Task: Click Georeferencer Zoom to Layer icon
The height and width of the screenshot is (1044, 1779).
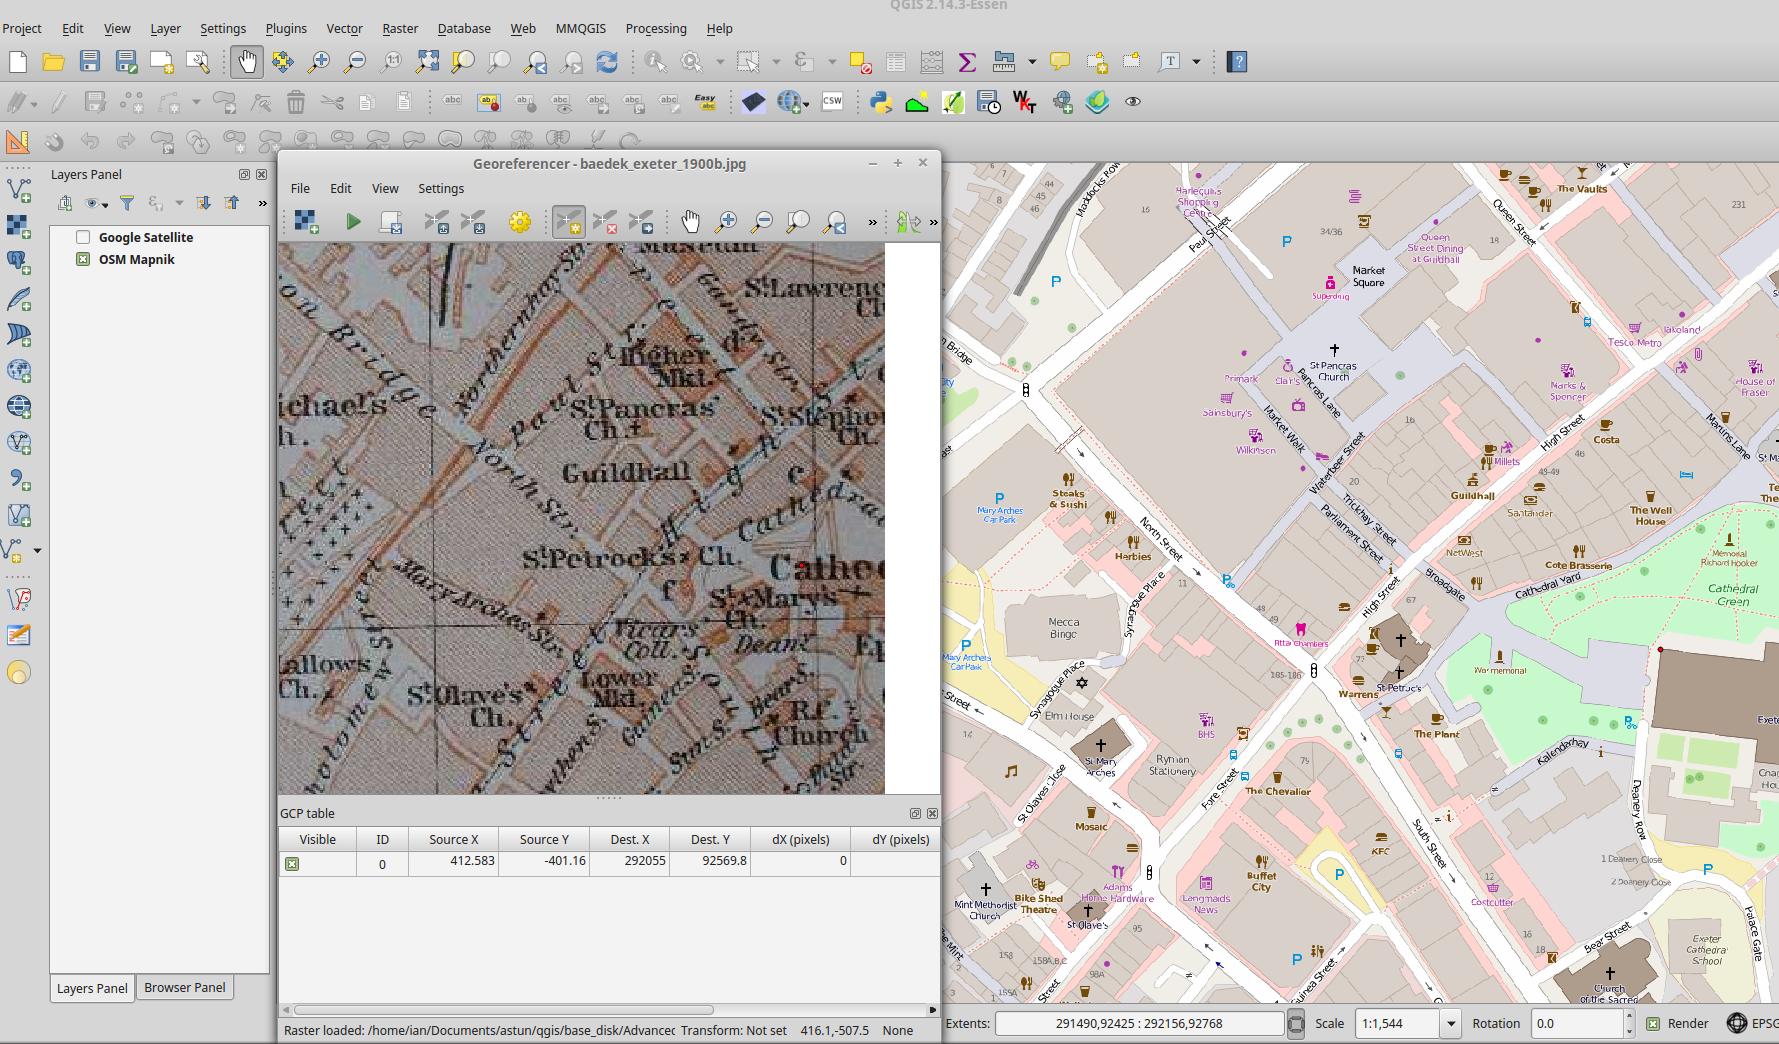Action: (x=798, y=222)
